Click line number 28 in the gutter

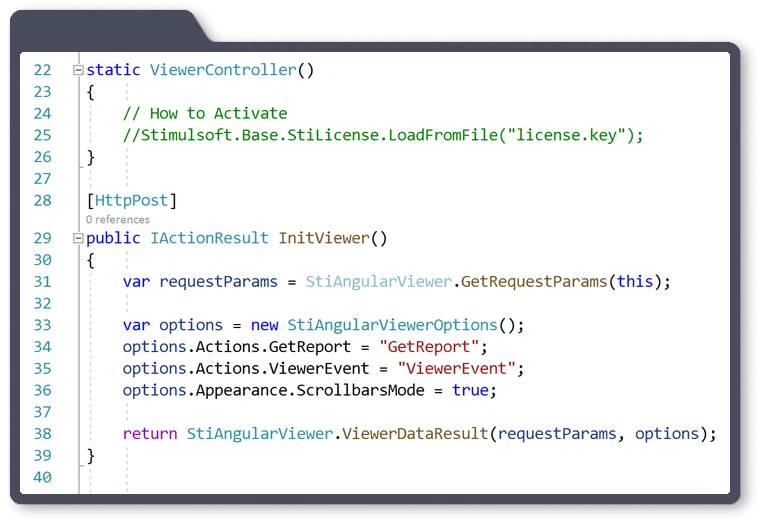click(x=43, y=201)
